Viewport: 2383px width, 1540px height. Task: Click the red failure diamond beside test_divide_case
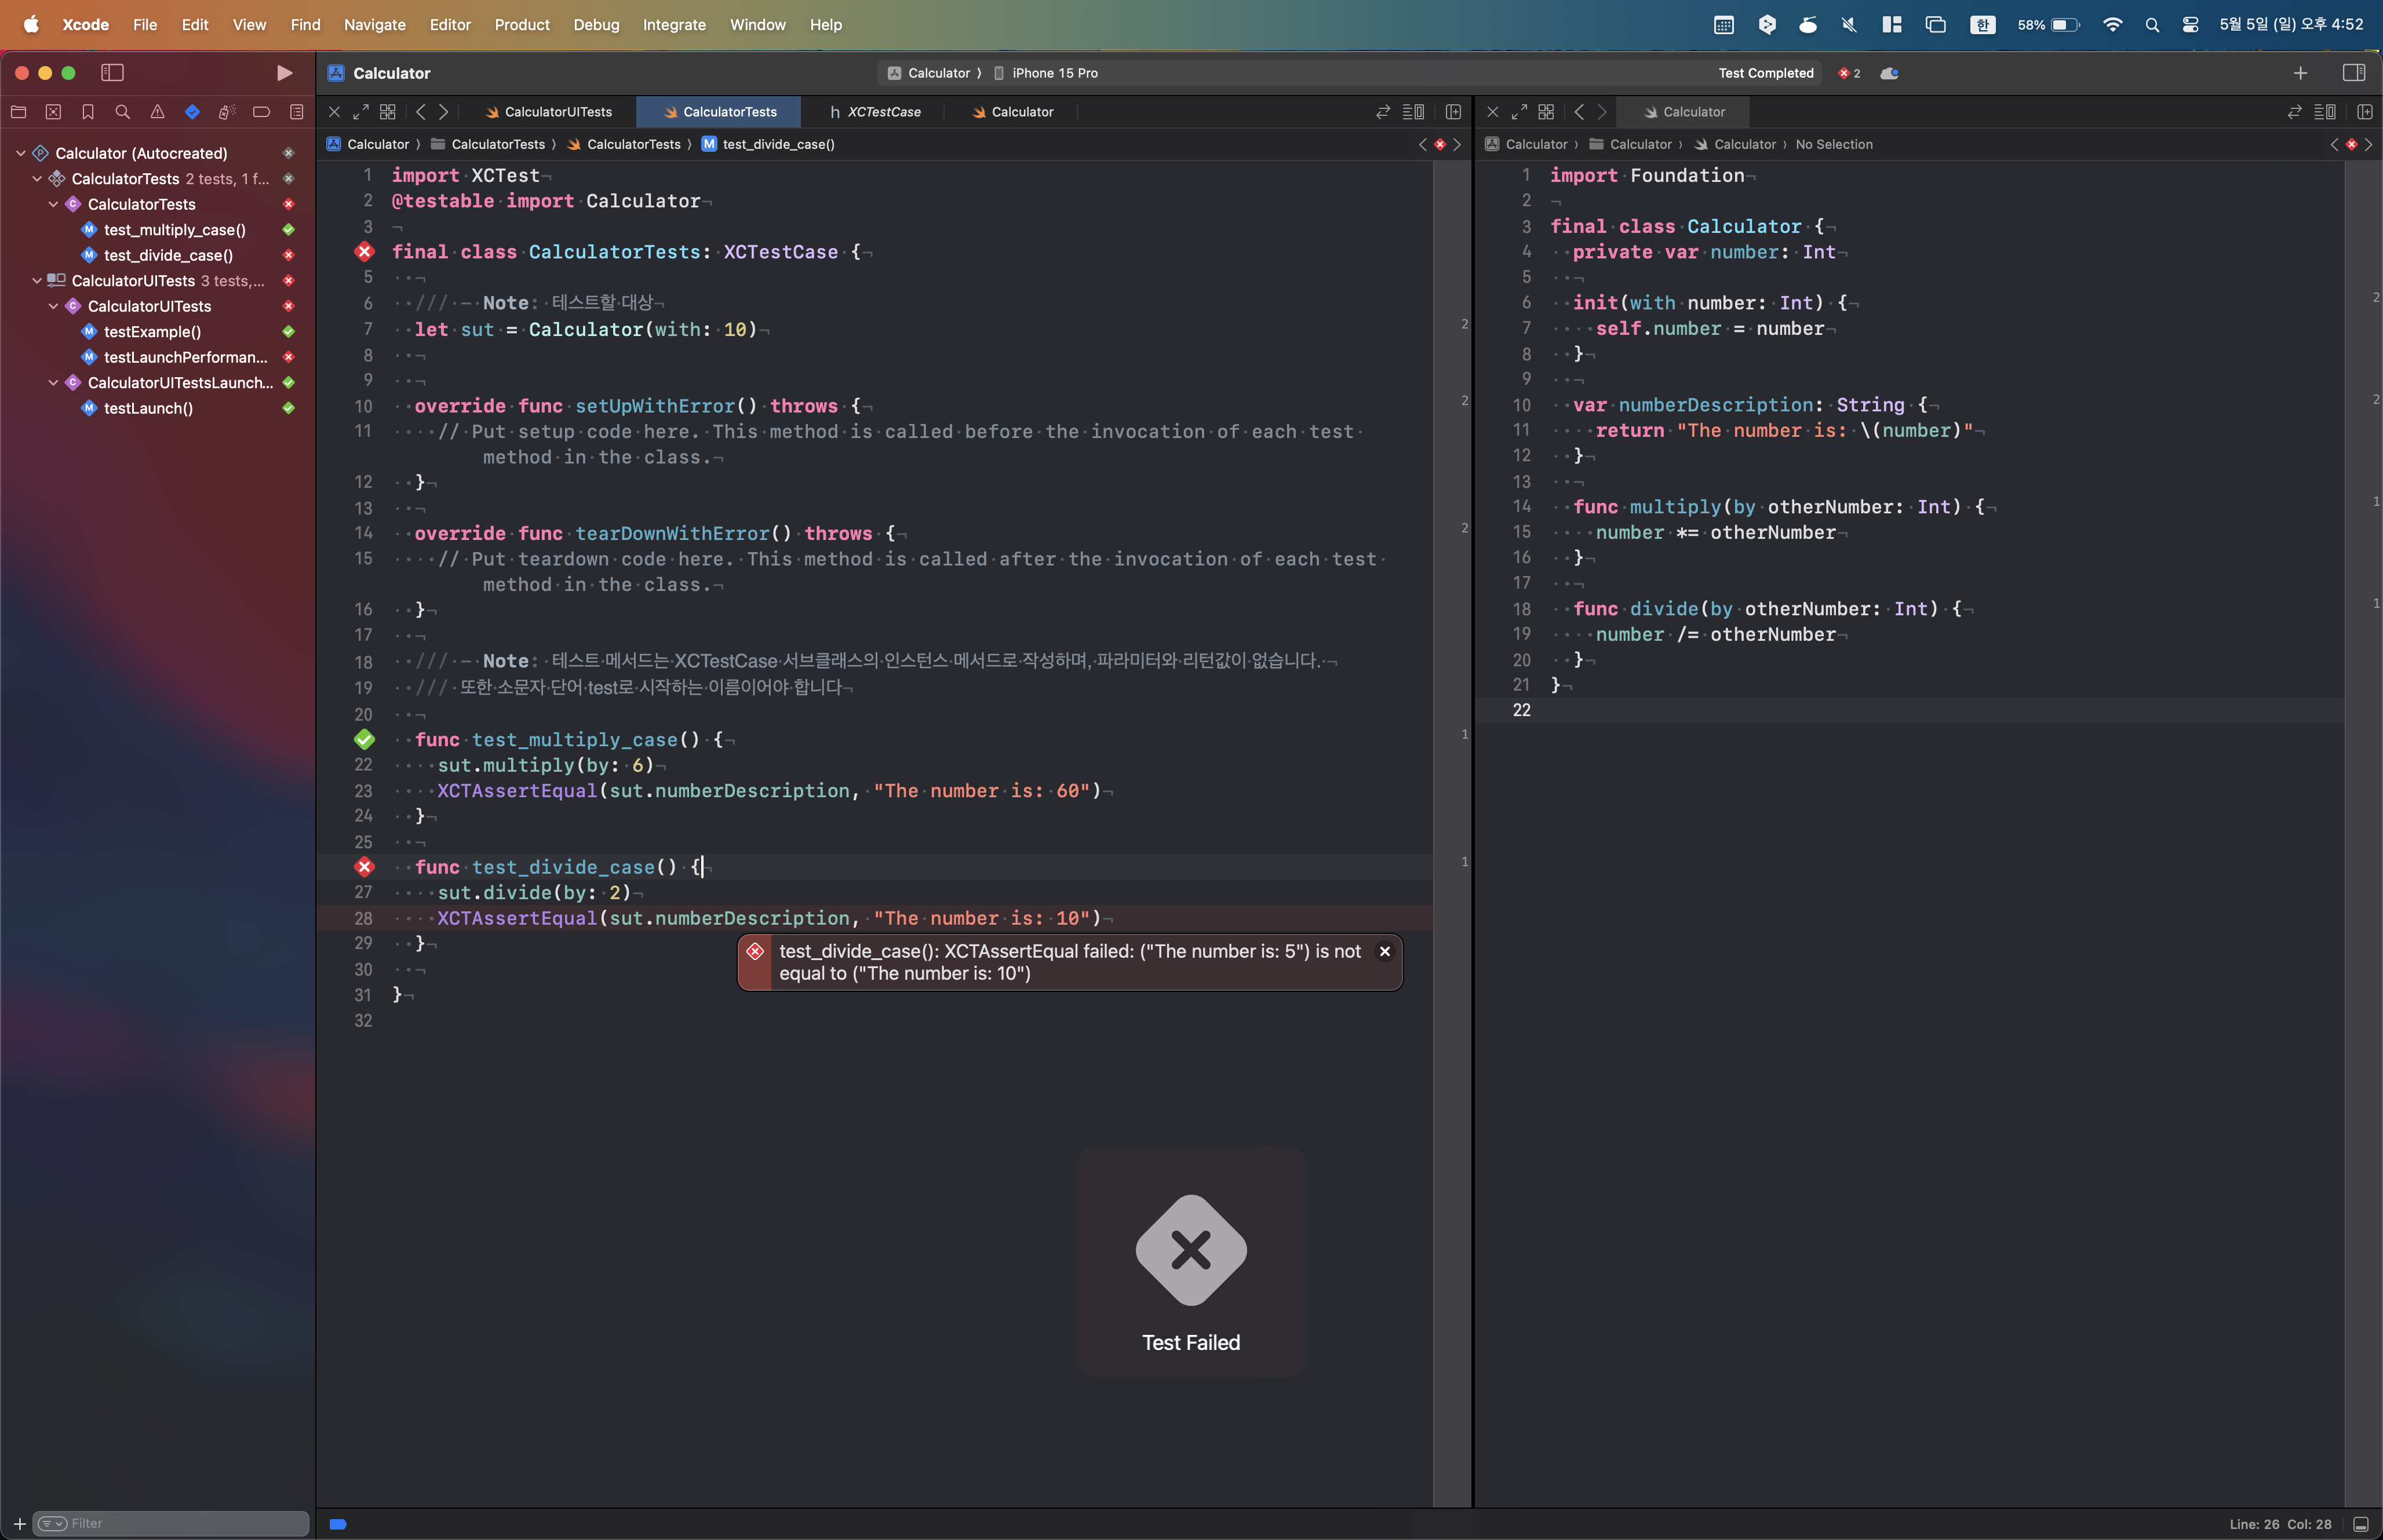[364, 867]
